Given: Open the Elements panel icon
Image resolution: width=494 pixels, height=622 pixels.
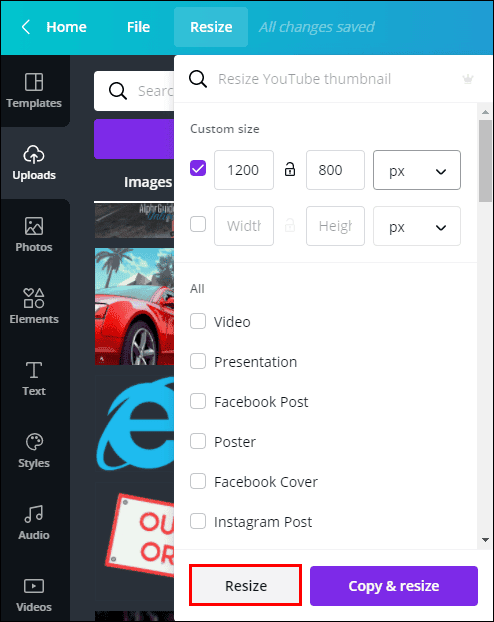Looking at the screenshot, I should coord(34,298).
